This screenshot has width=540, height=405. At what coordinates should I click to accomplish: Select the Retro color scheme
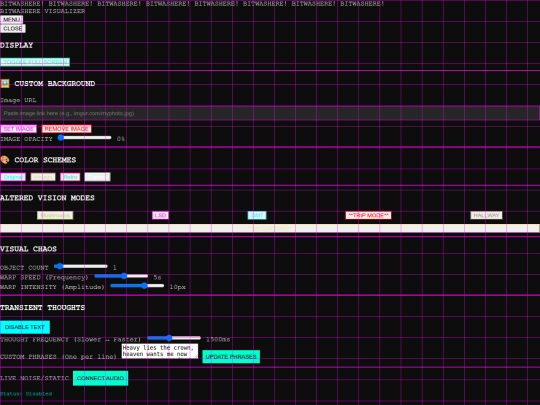click(x=70, y=177)
